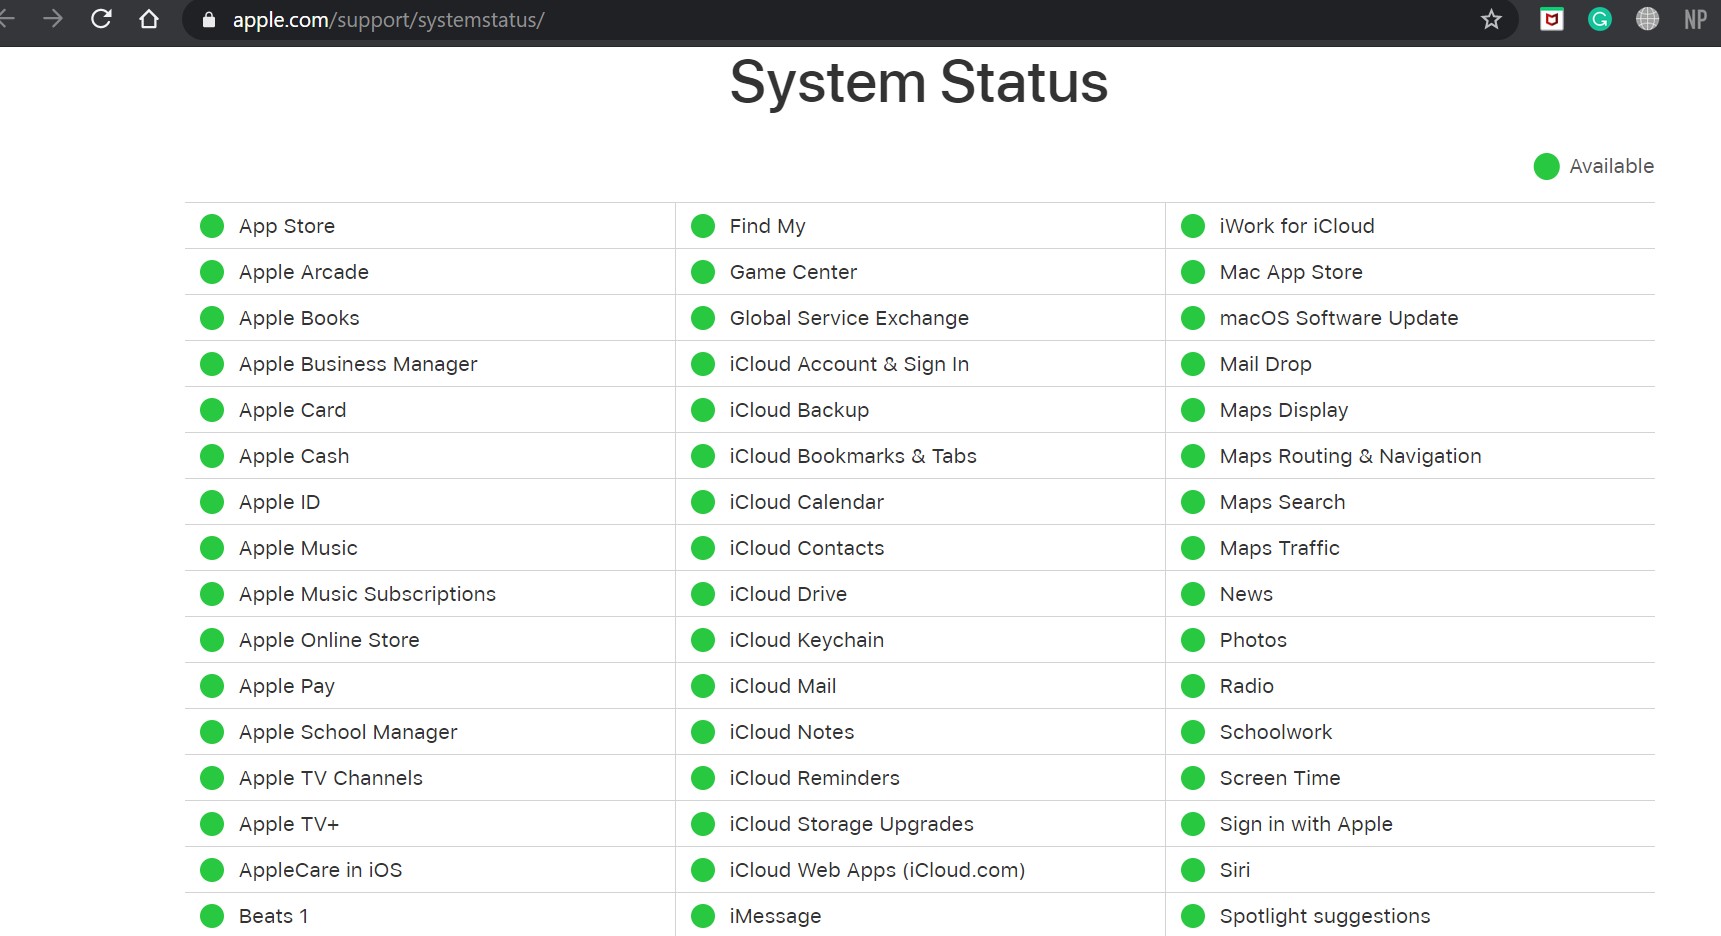1721x936 pixels.
Task: Select the Apple TV+ entry
Action: pos(289,824)
